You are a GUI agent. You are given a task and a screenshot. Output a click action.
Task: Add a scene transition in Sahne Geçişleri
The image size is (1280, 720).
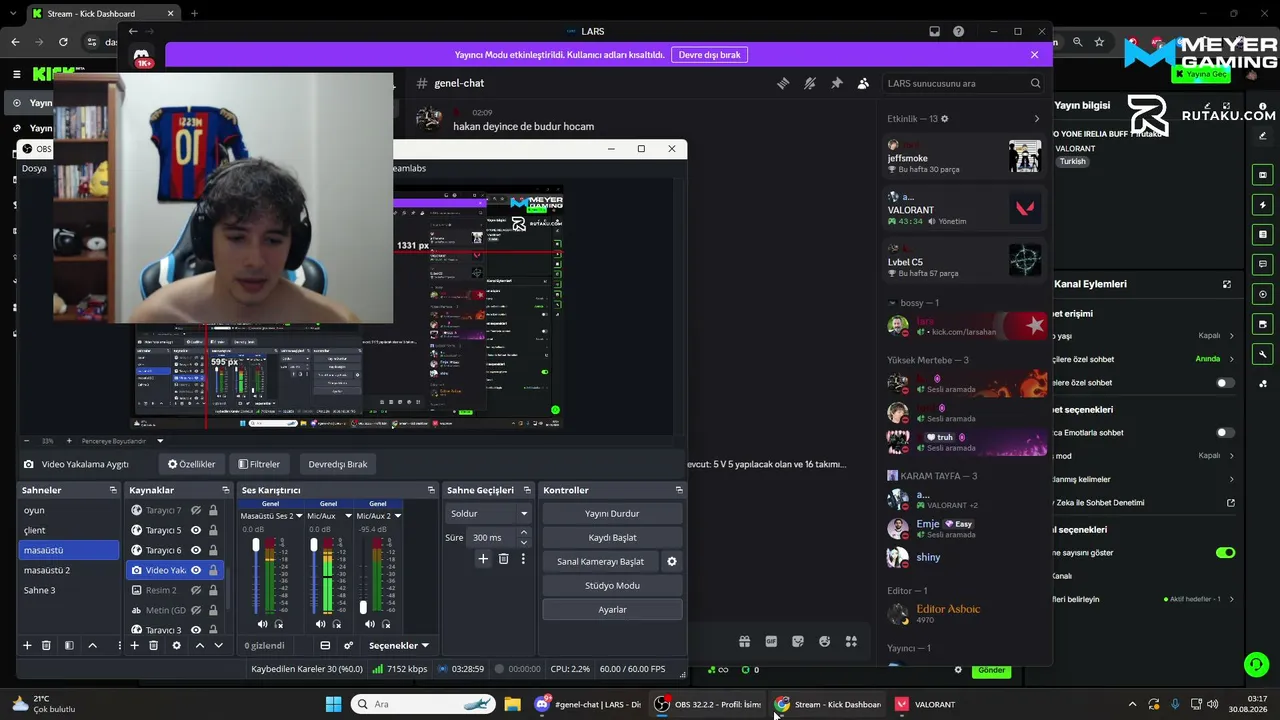click(483, 559)
